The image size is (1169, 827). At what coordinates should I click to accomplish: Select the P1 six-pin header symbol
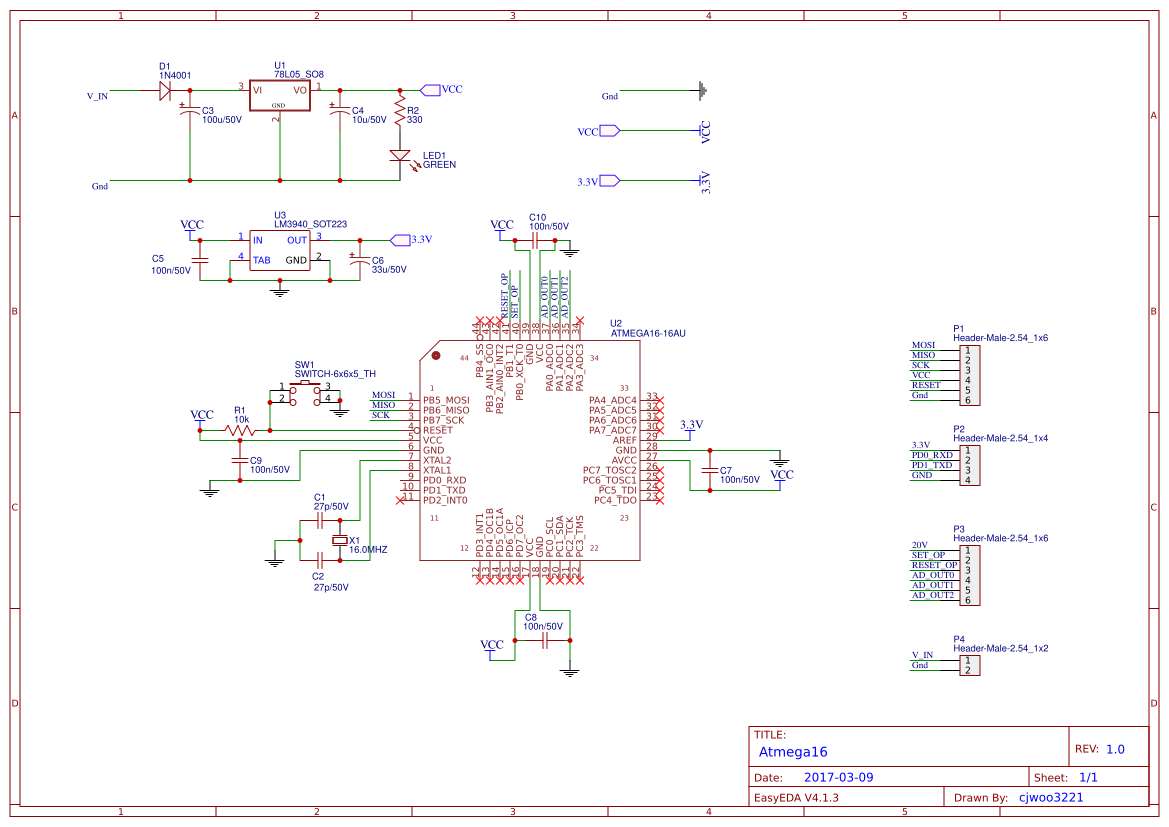[x=969, y=375]
